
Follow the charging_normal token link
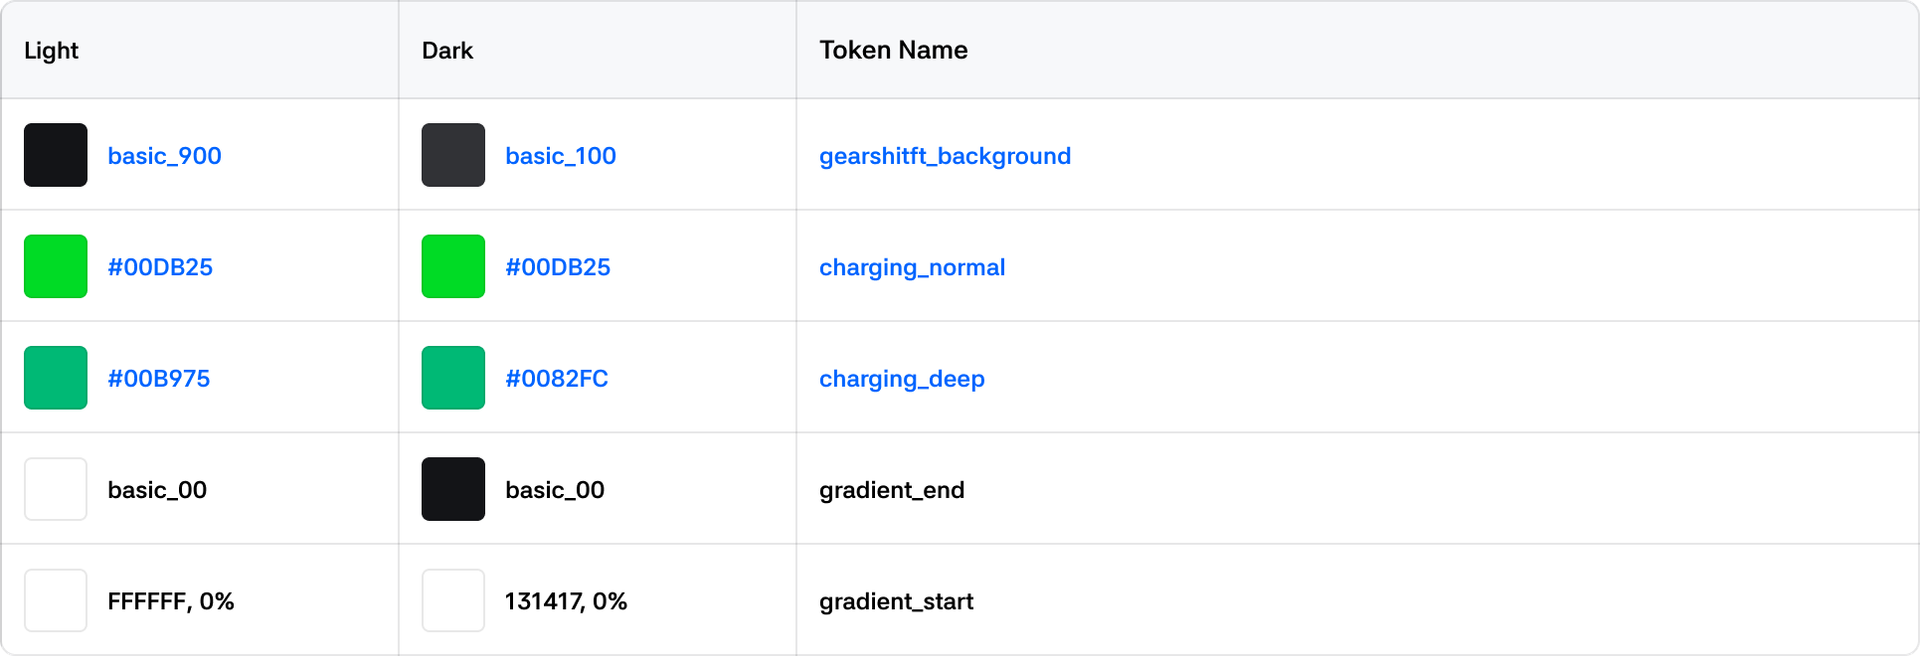click(x=912, y=268)
